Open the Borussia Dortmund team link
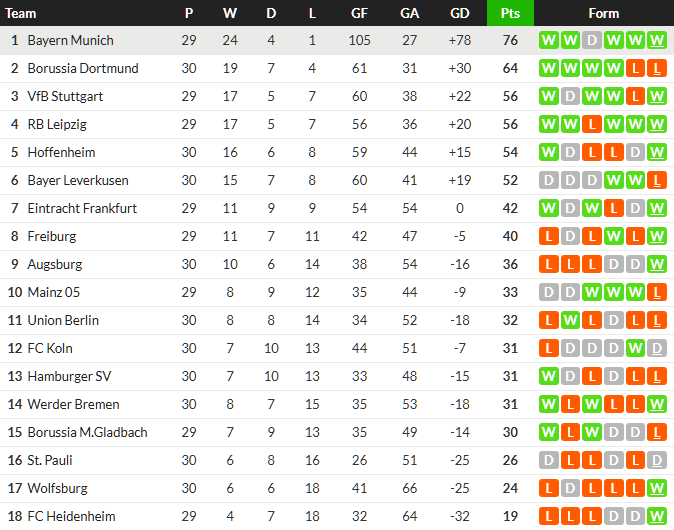The image size is (674, 530). tap(83, 69)
